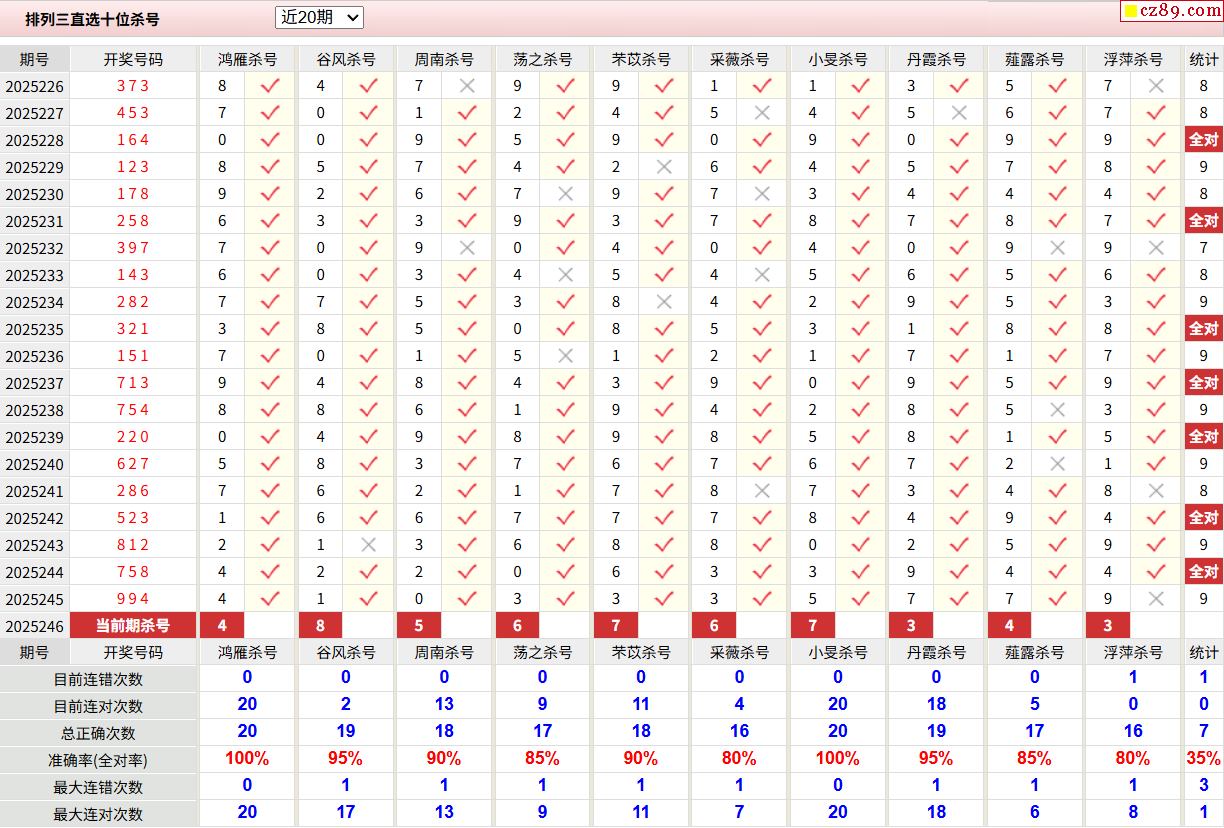Click the X mark for 浮萍杀号 in row 2025226
1224x828 pixels.
pos(1156,86)
